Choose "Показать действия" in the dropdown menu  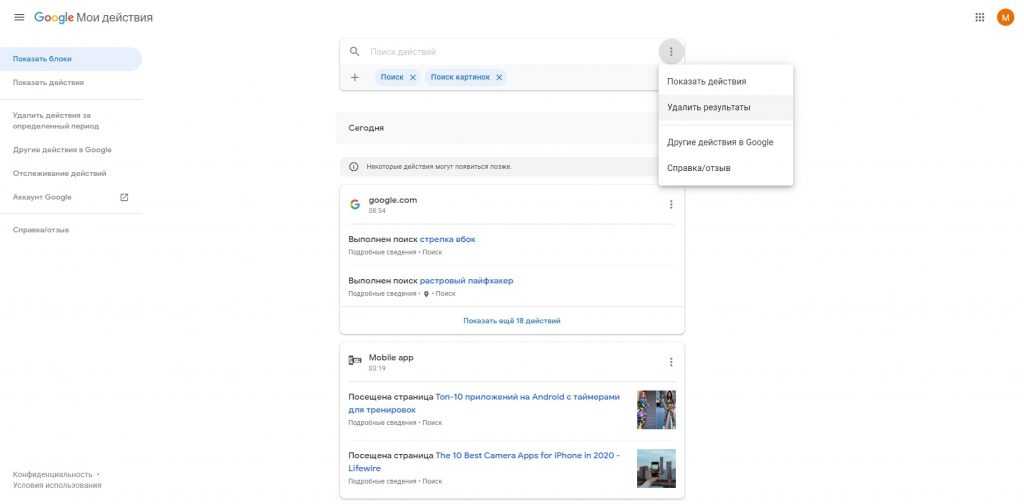coord(706,81)
